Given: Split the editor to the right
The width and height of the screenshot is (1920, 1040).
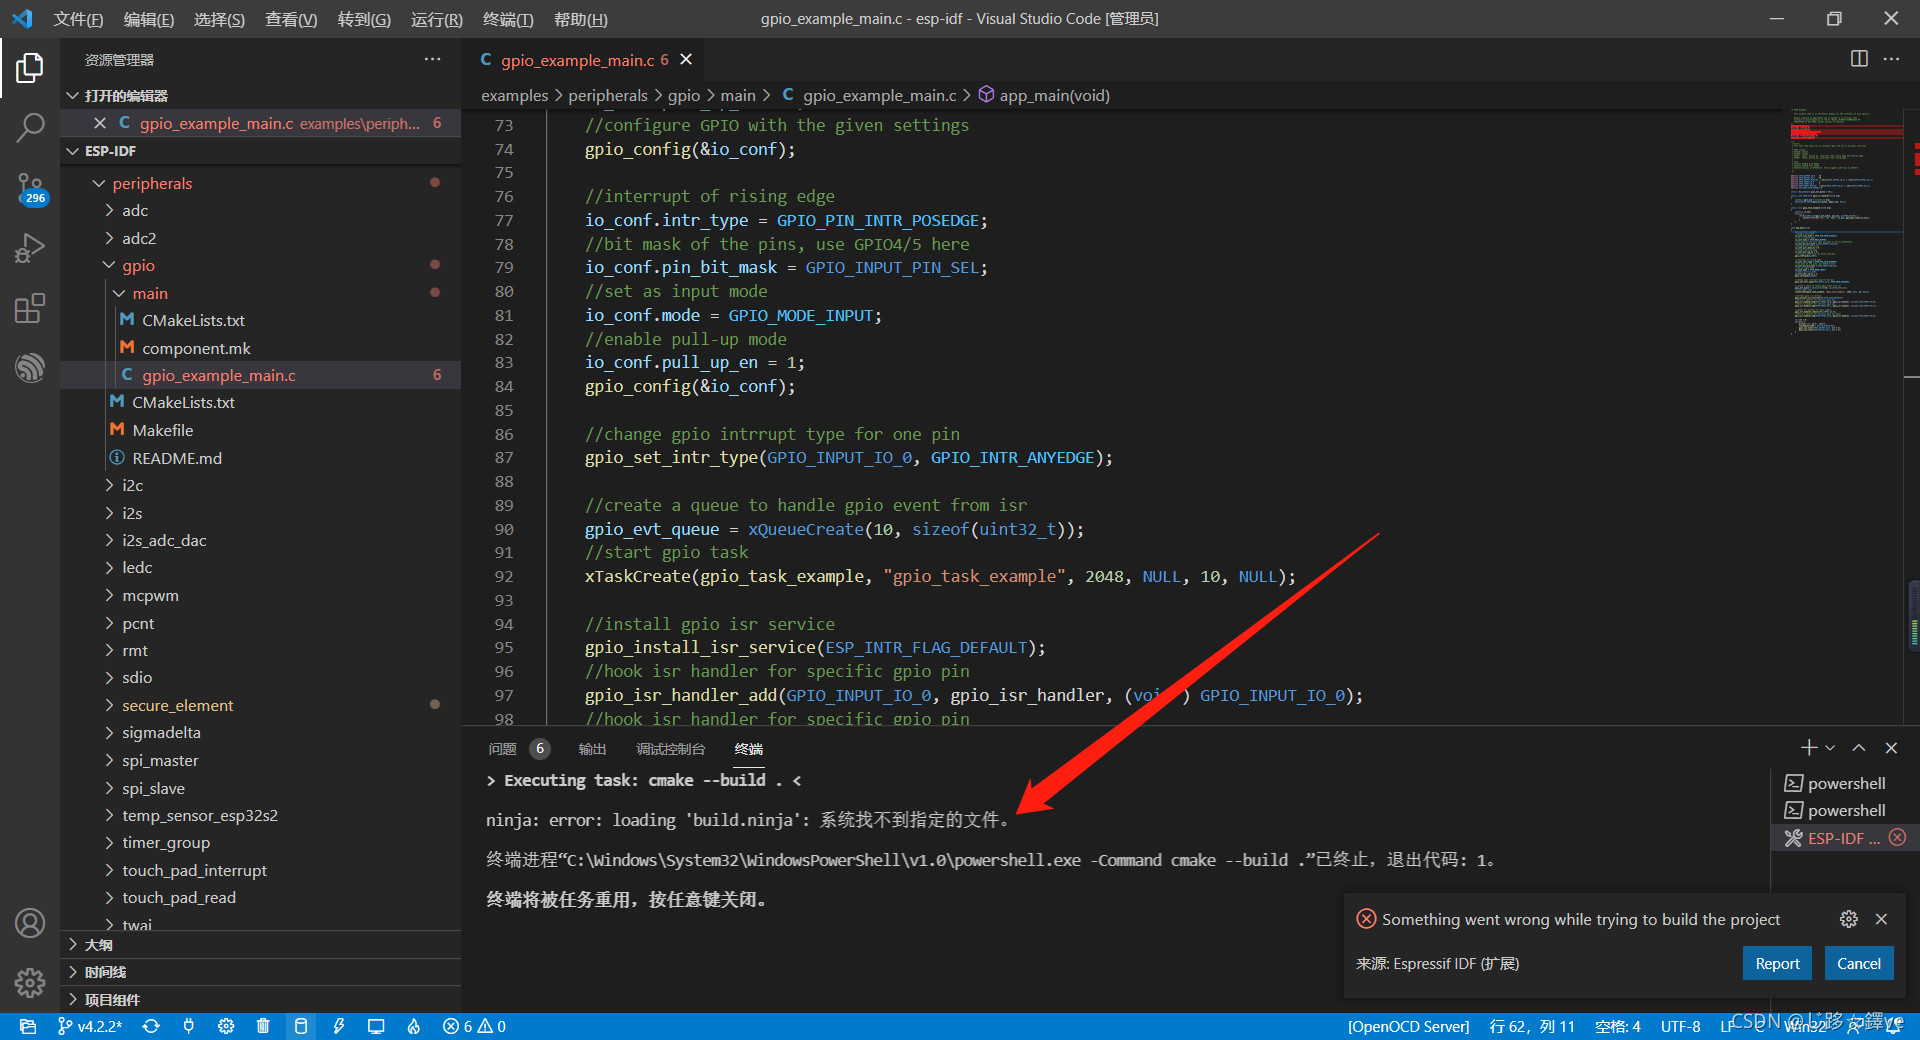Looking at the screenshot, I should pos(1859,59).
